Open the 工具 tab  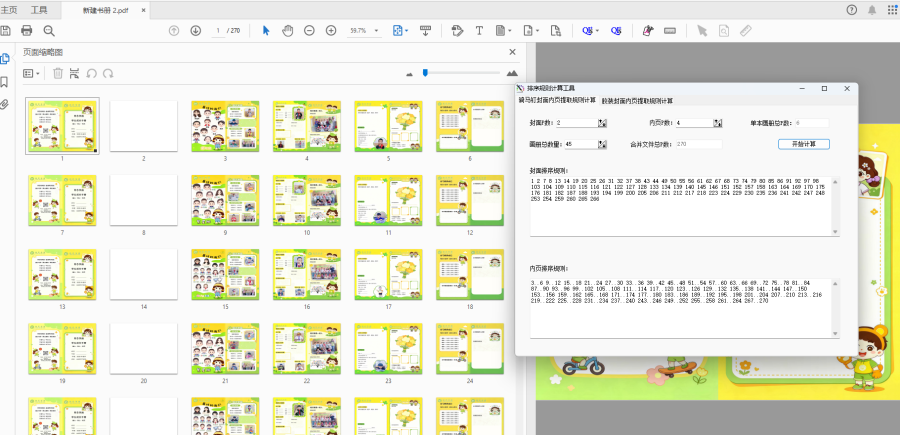pos(39,10)
